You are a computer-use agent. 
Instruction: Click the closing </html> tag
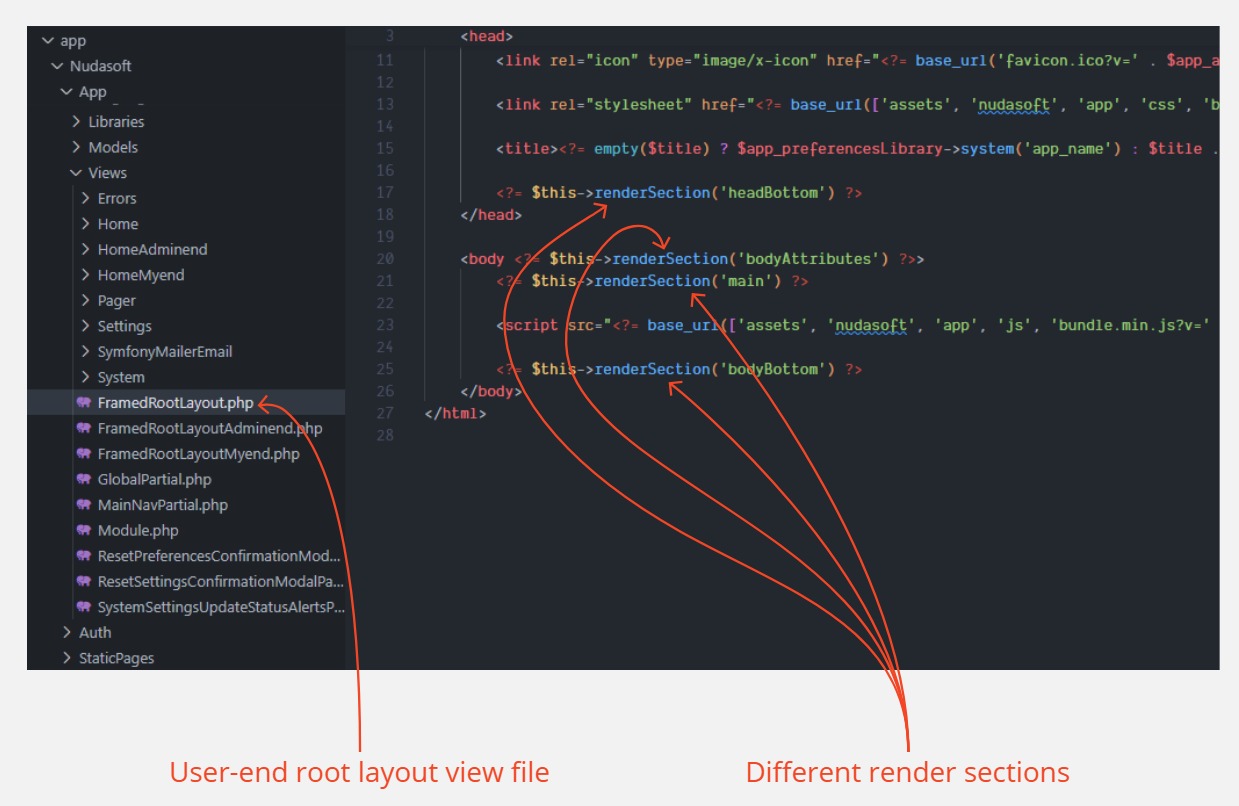(456, 413)
